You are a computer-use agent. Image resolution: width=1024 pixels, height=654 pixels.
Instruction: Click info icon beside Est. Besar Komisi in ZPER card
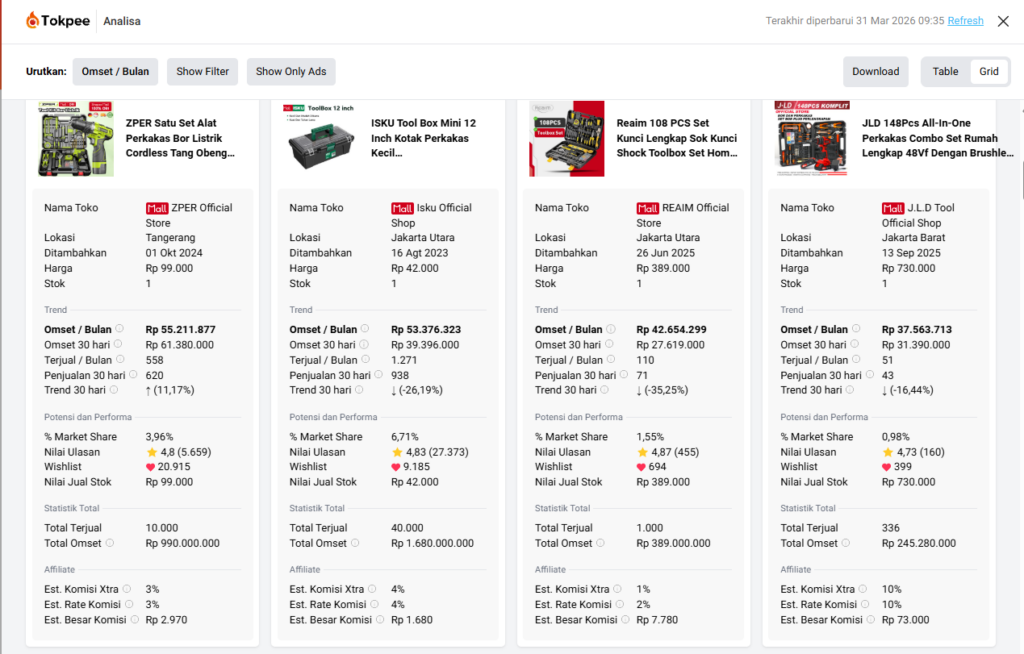[x=135, y=619]
